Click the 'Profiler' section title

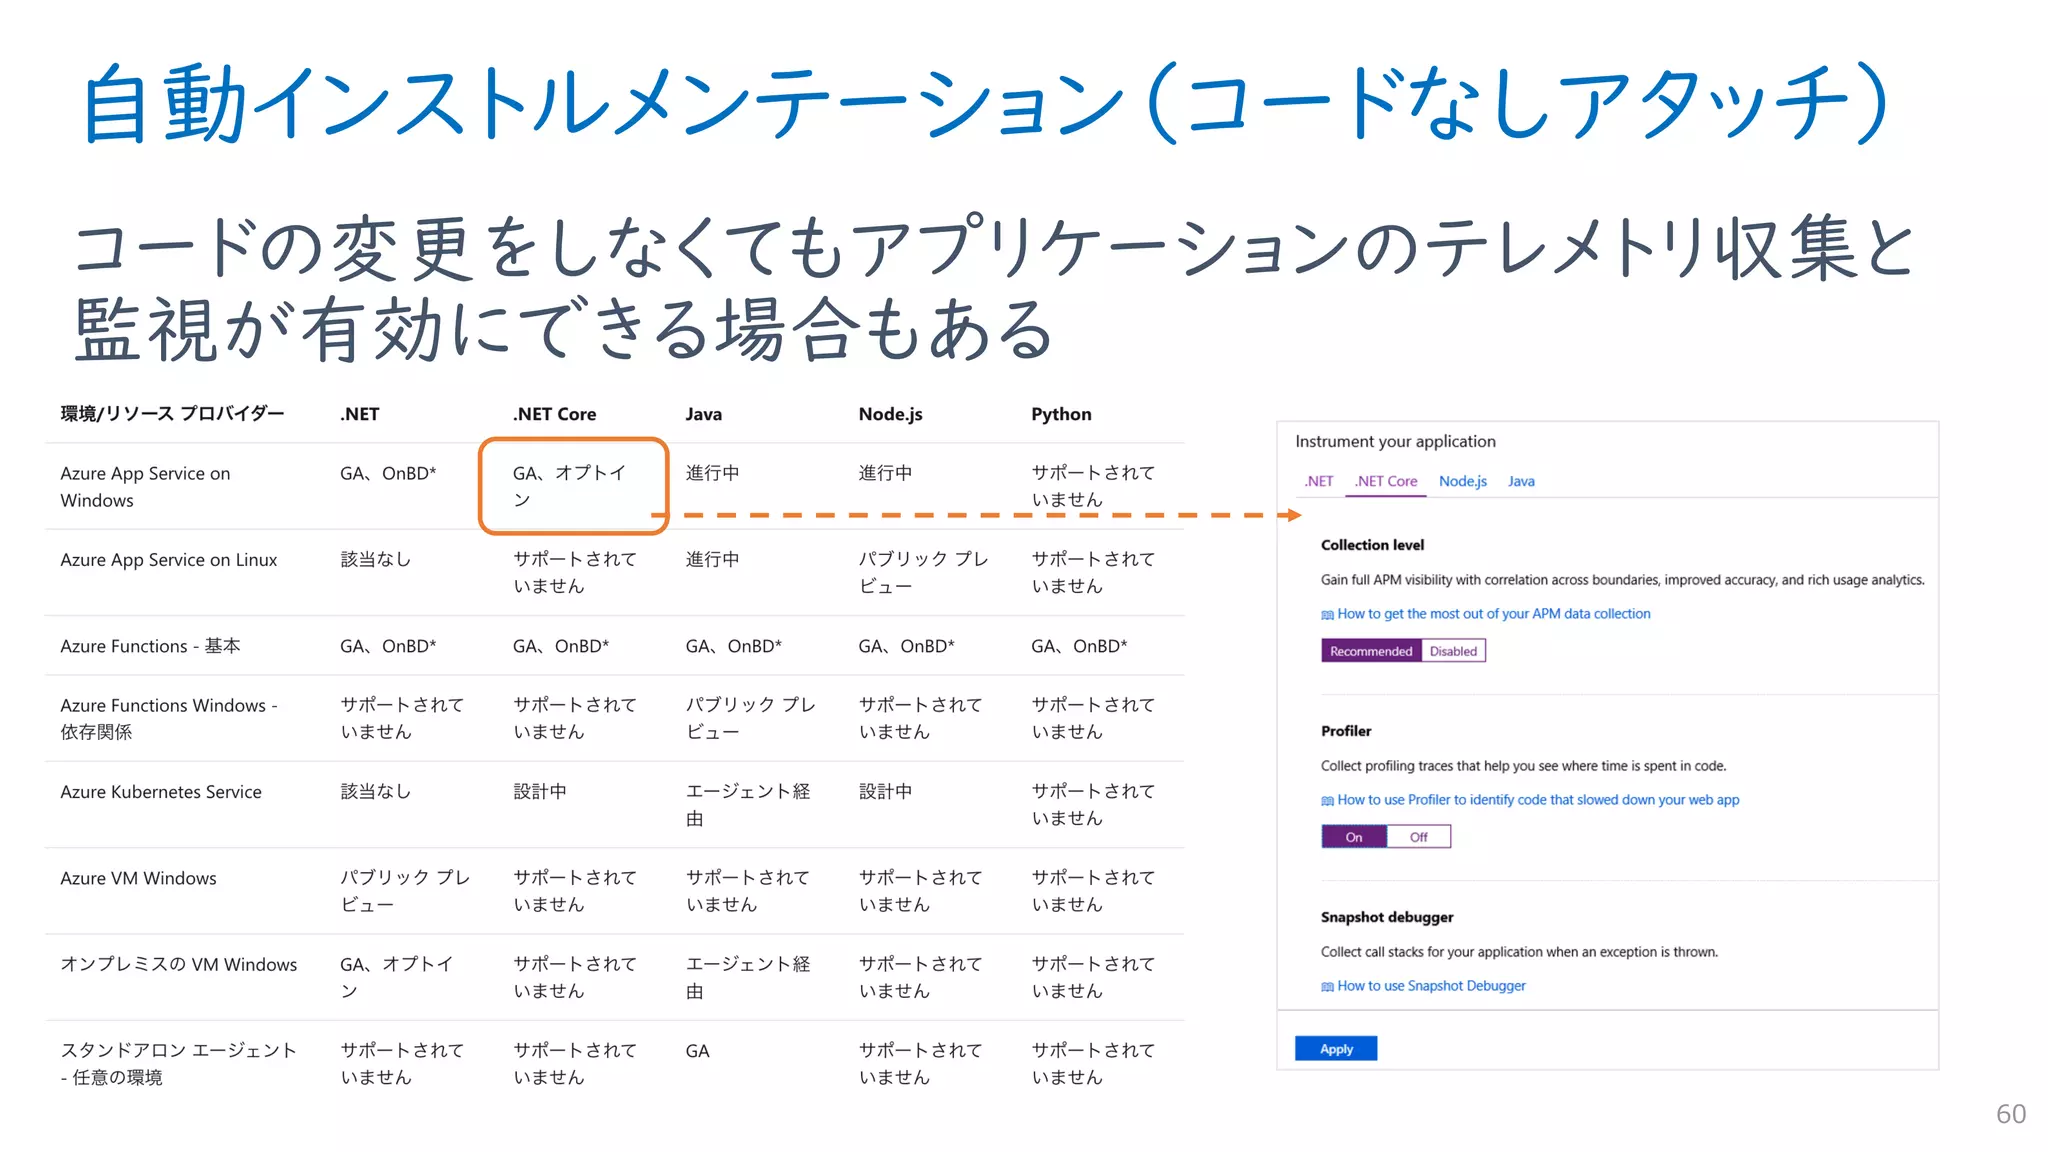1346,731
